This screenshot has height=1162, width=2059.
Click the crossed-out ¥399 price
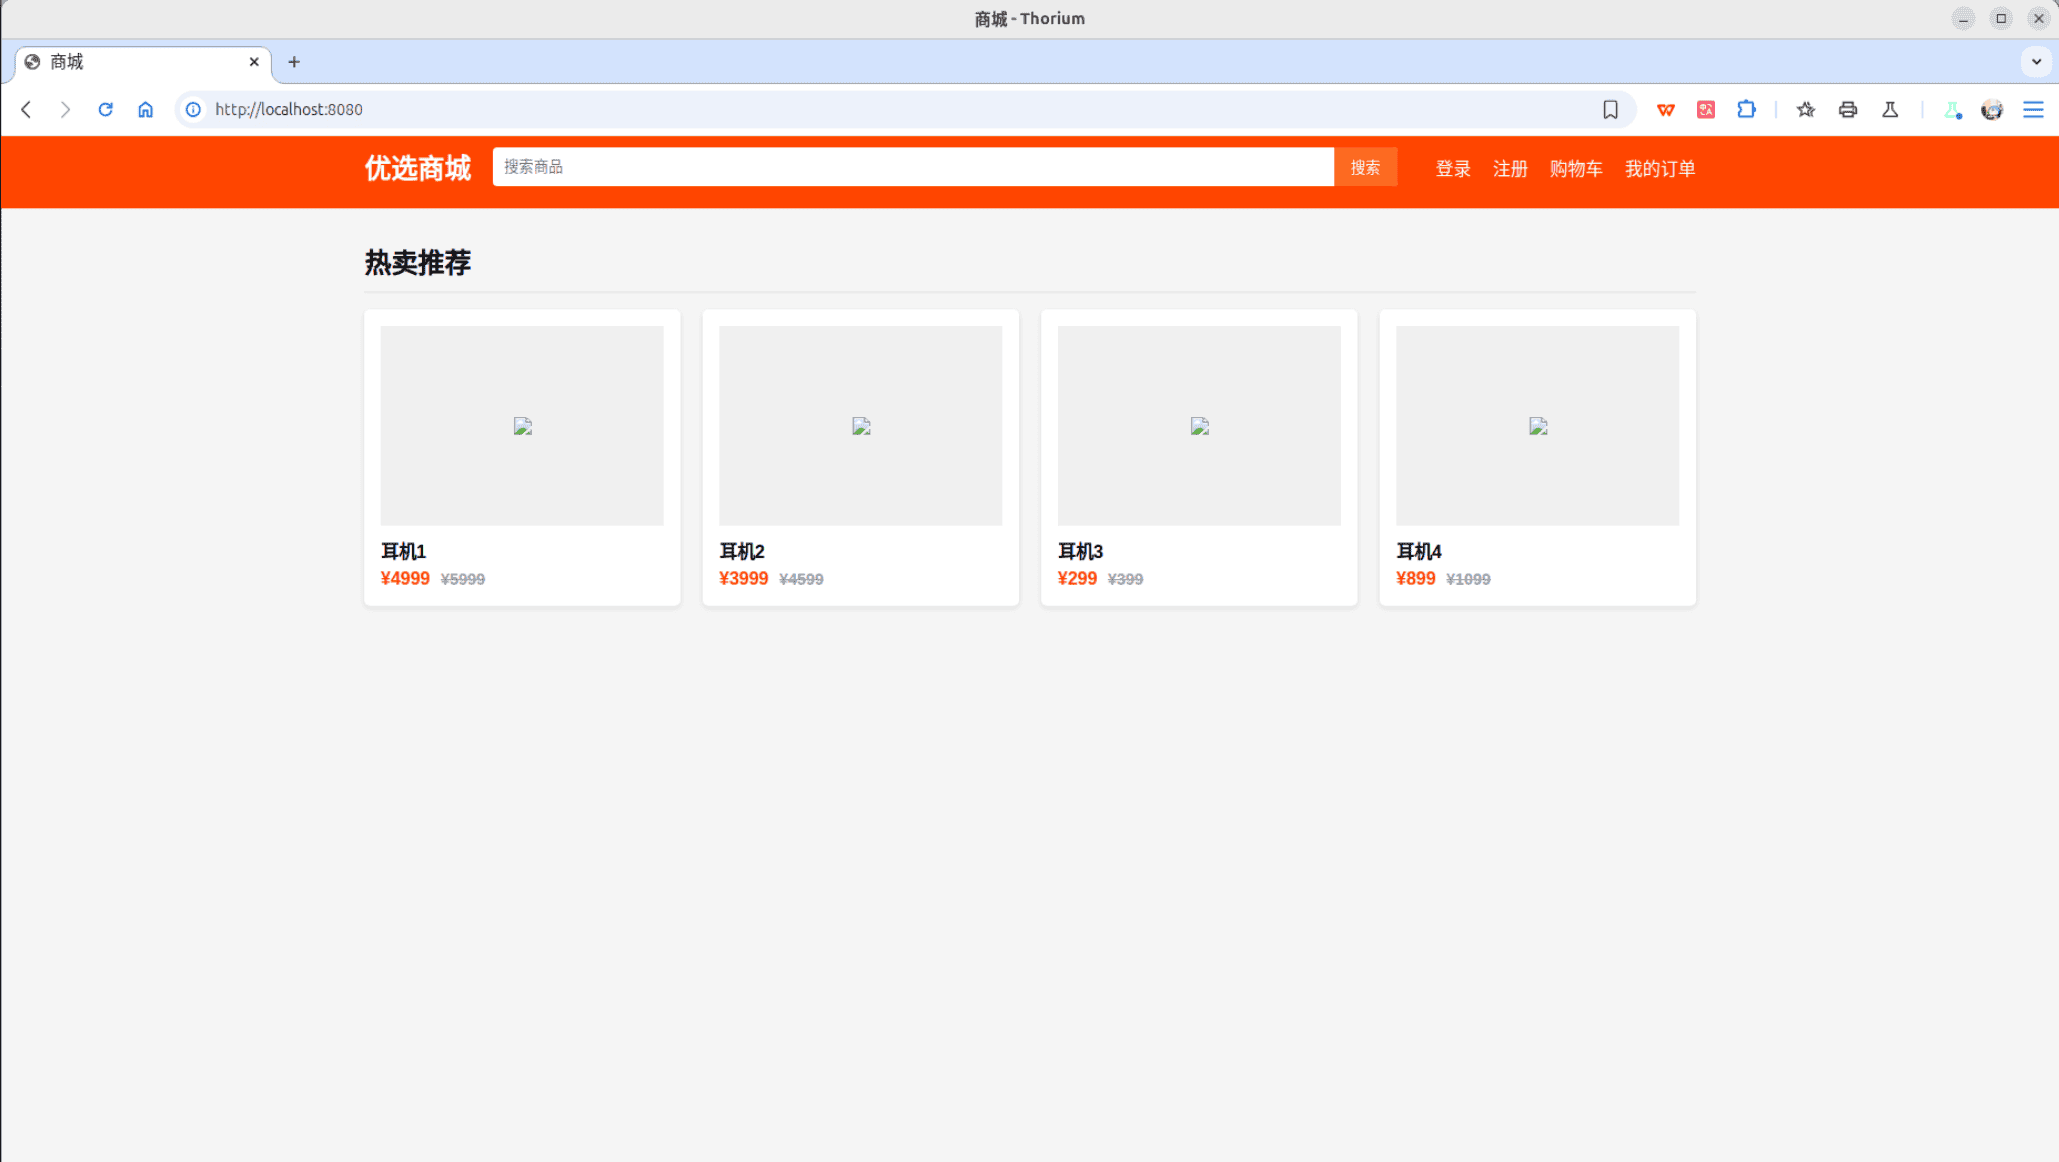[x=1125, y=580]
